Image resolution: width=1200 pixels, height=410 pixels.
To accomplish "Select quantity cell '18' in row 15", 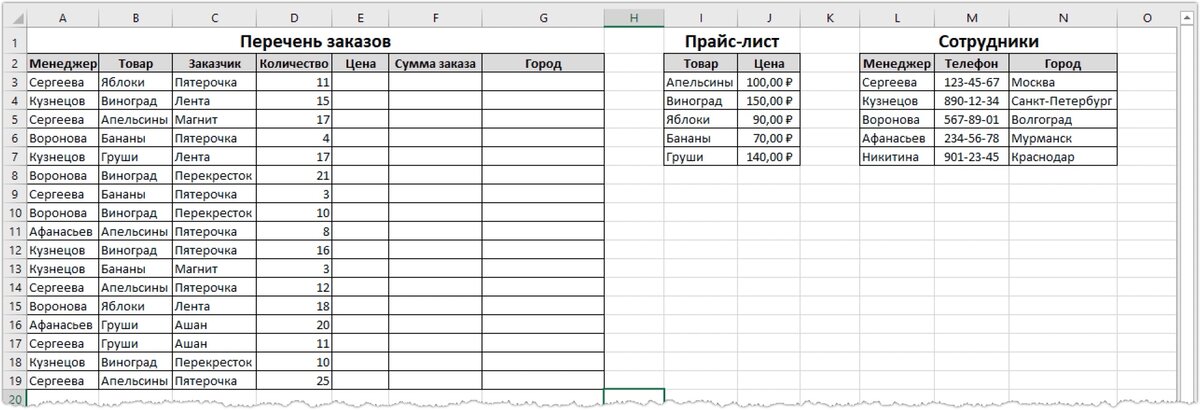I will (x=294, y=306).
